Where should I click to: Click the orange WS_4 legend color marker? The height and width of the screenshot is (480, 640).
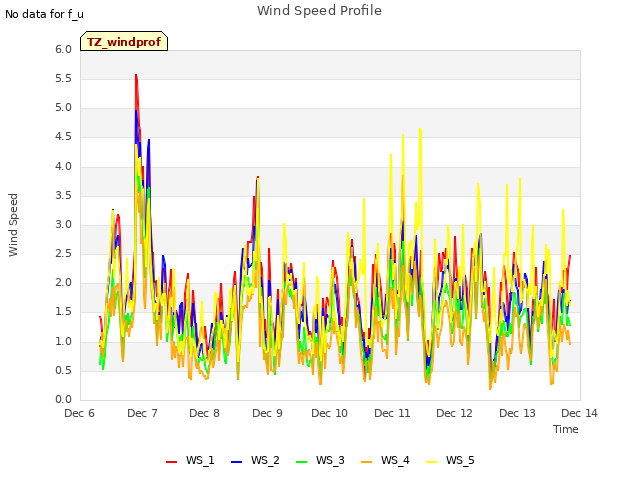(x=367, y=462)
